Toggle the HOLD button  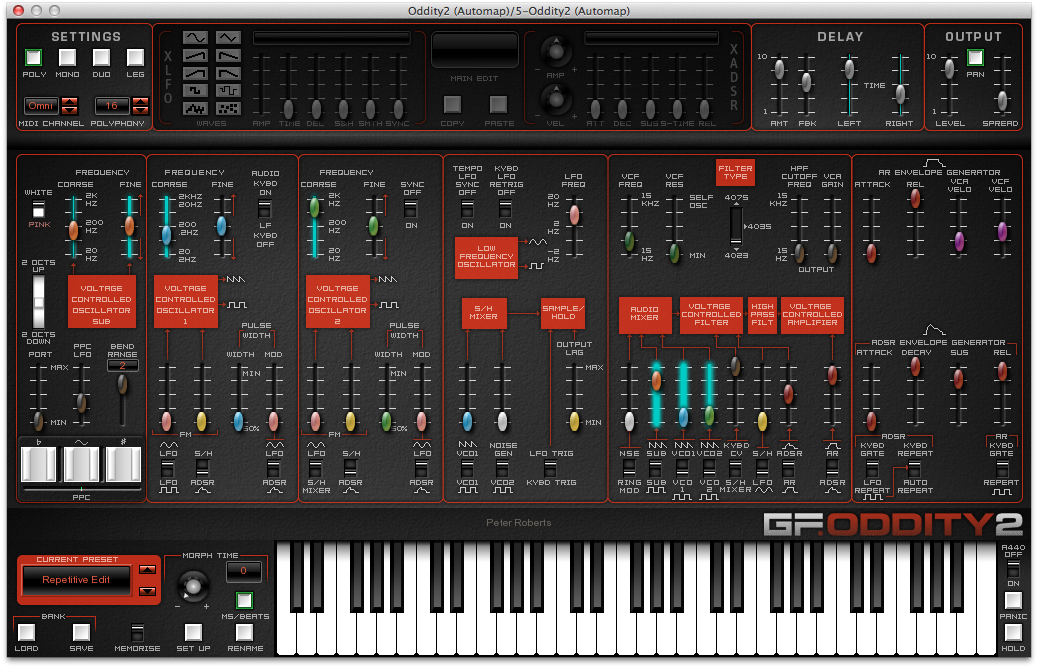click(1013, 633)
